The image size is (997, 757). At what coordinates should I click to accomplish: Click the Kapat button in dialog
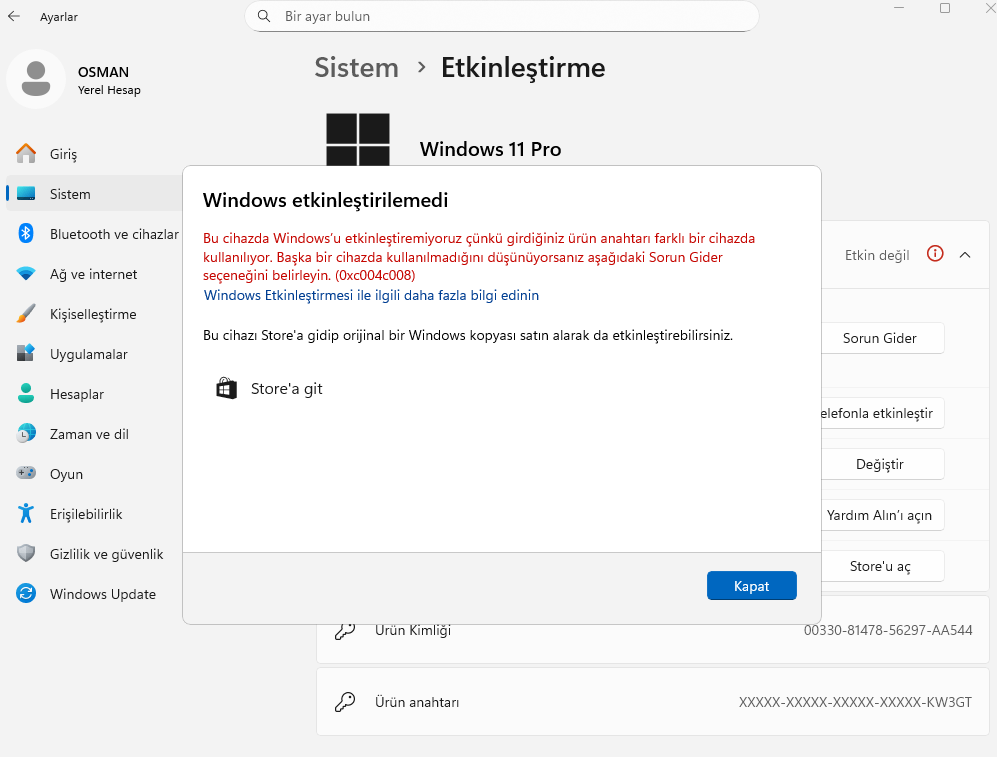752,585
